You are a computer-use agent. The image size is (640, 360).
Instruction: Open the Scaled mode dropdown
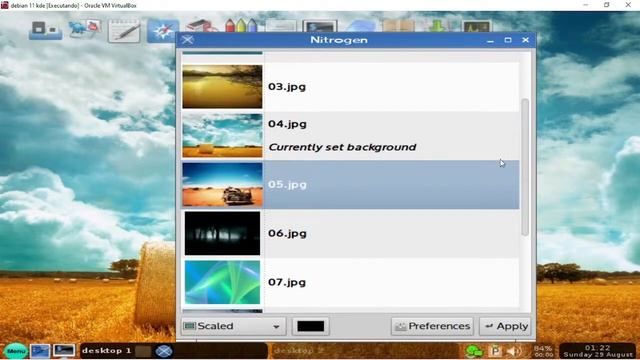pos(233,326)
